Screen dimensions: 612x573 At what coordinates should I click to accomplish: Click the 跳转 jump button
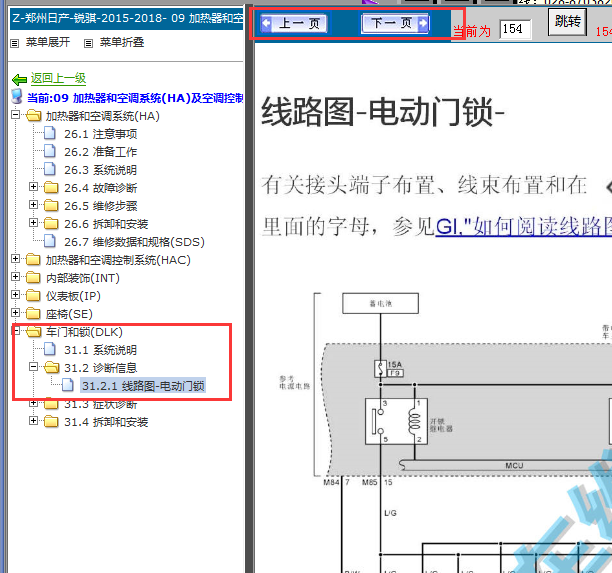click(x=568, y=22)
